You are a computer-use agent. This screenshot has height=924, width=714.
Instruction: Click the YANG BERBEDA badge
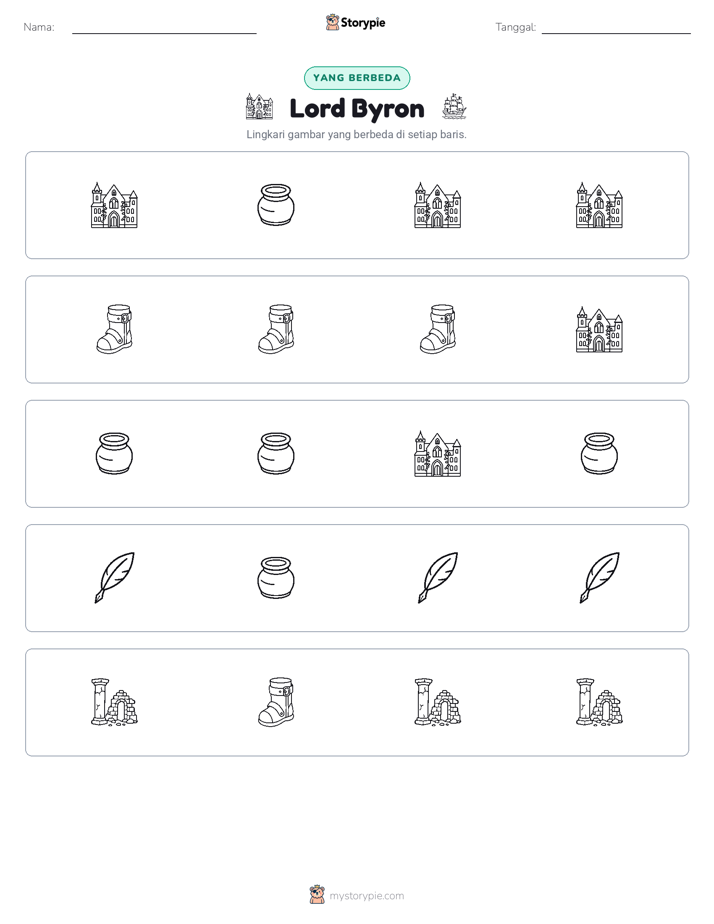[357, 78]
